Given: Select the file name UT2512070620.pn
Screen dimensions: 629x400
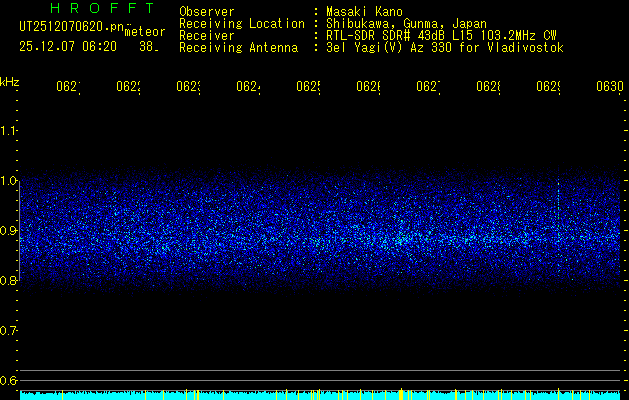Looking at the screenshot, I should (x=72, y=27).
